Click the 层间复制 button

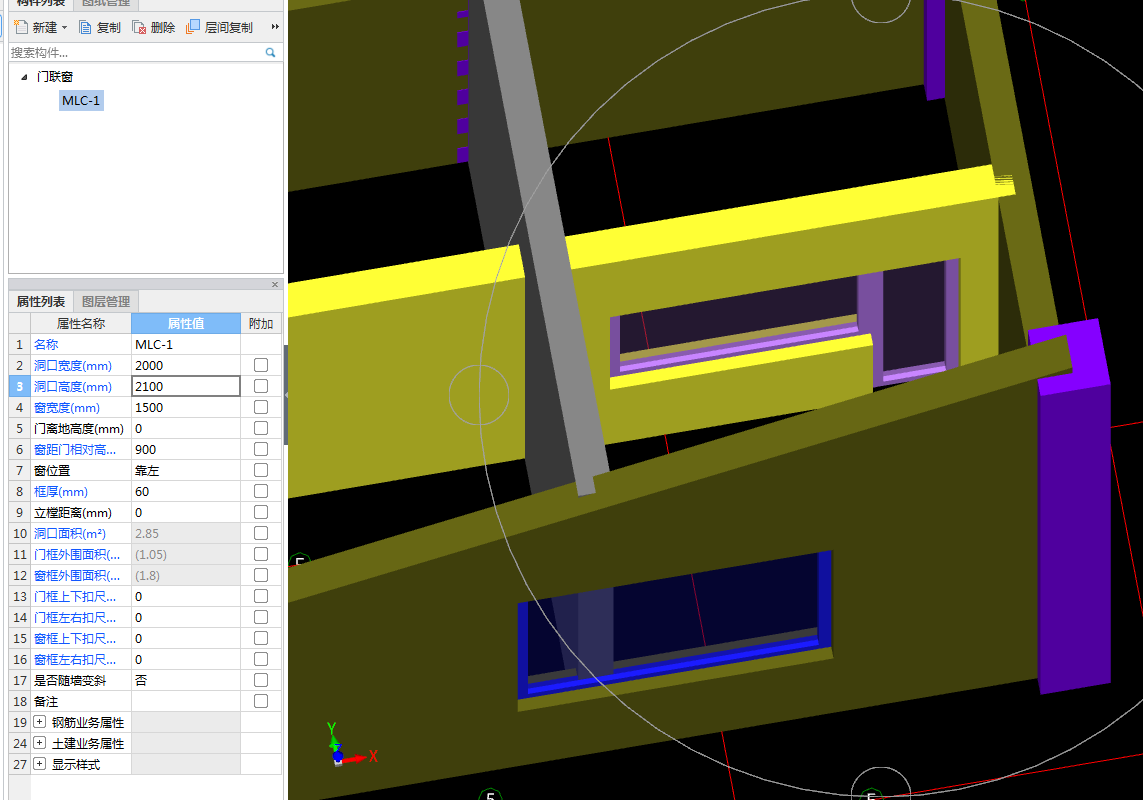pyautogui.click(x=219, y=28)
